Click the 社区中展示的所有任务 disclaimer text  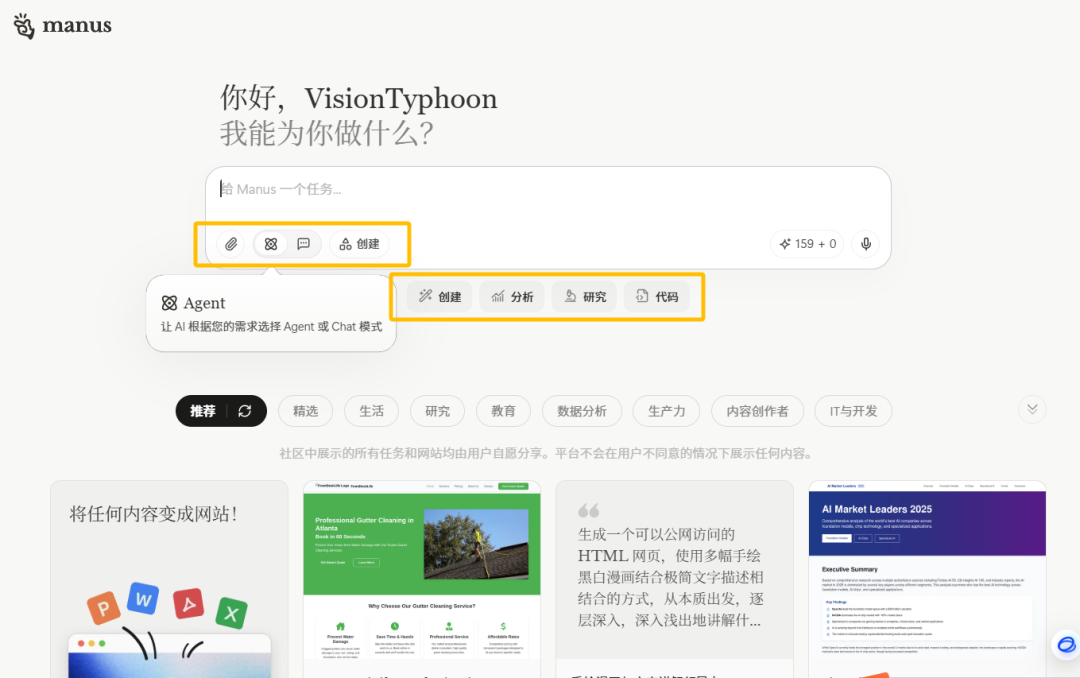pos(546,453)
